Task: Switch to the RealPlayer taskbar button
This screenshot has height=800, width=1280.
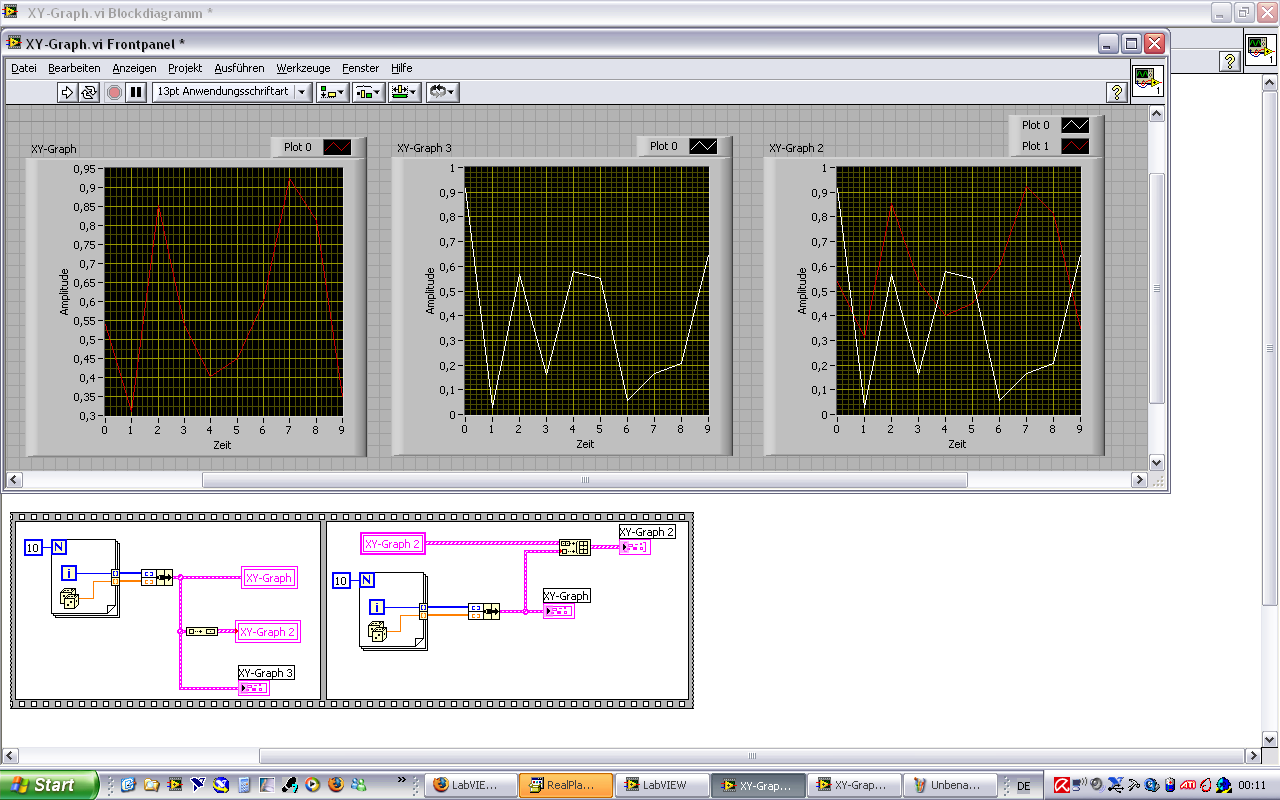Action: pos(565,785)
